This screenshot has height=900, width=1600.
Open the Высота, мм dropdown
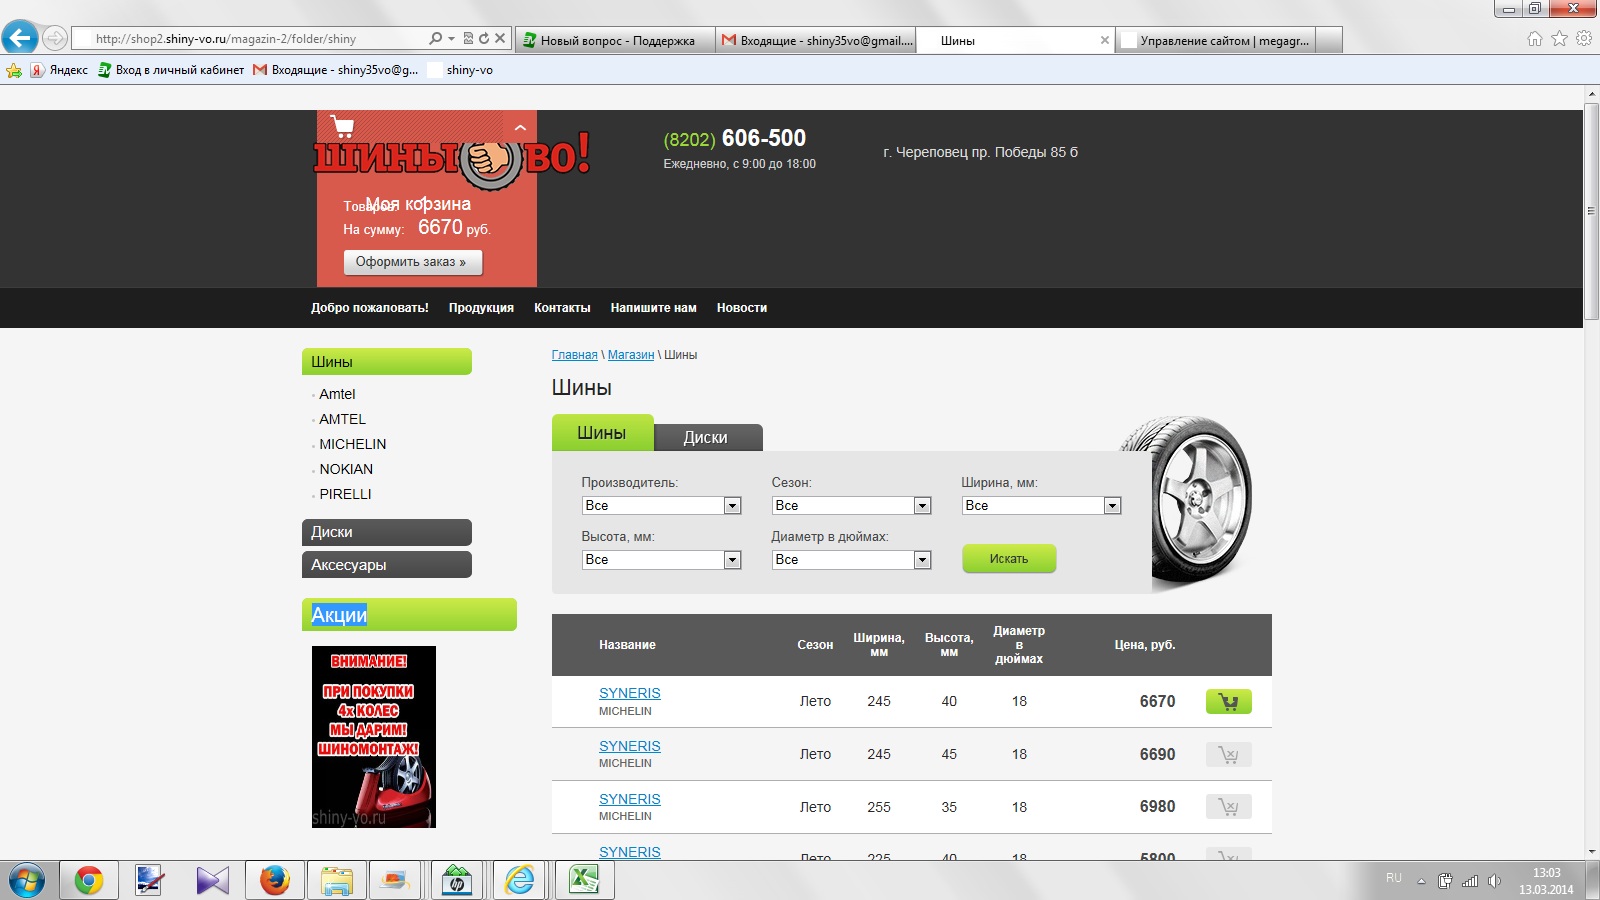[x=661, y=560]
